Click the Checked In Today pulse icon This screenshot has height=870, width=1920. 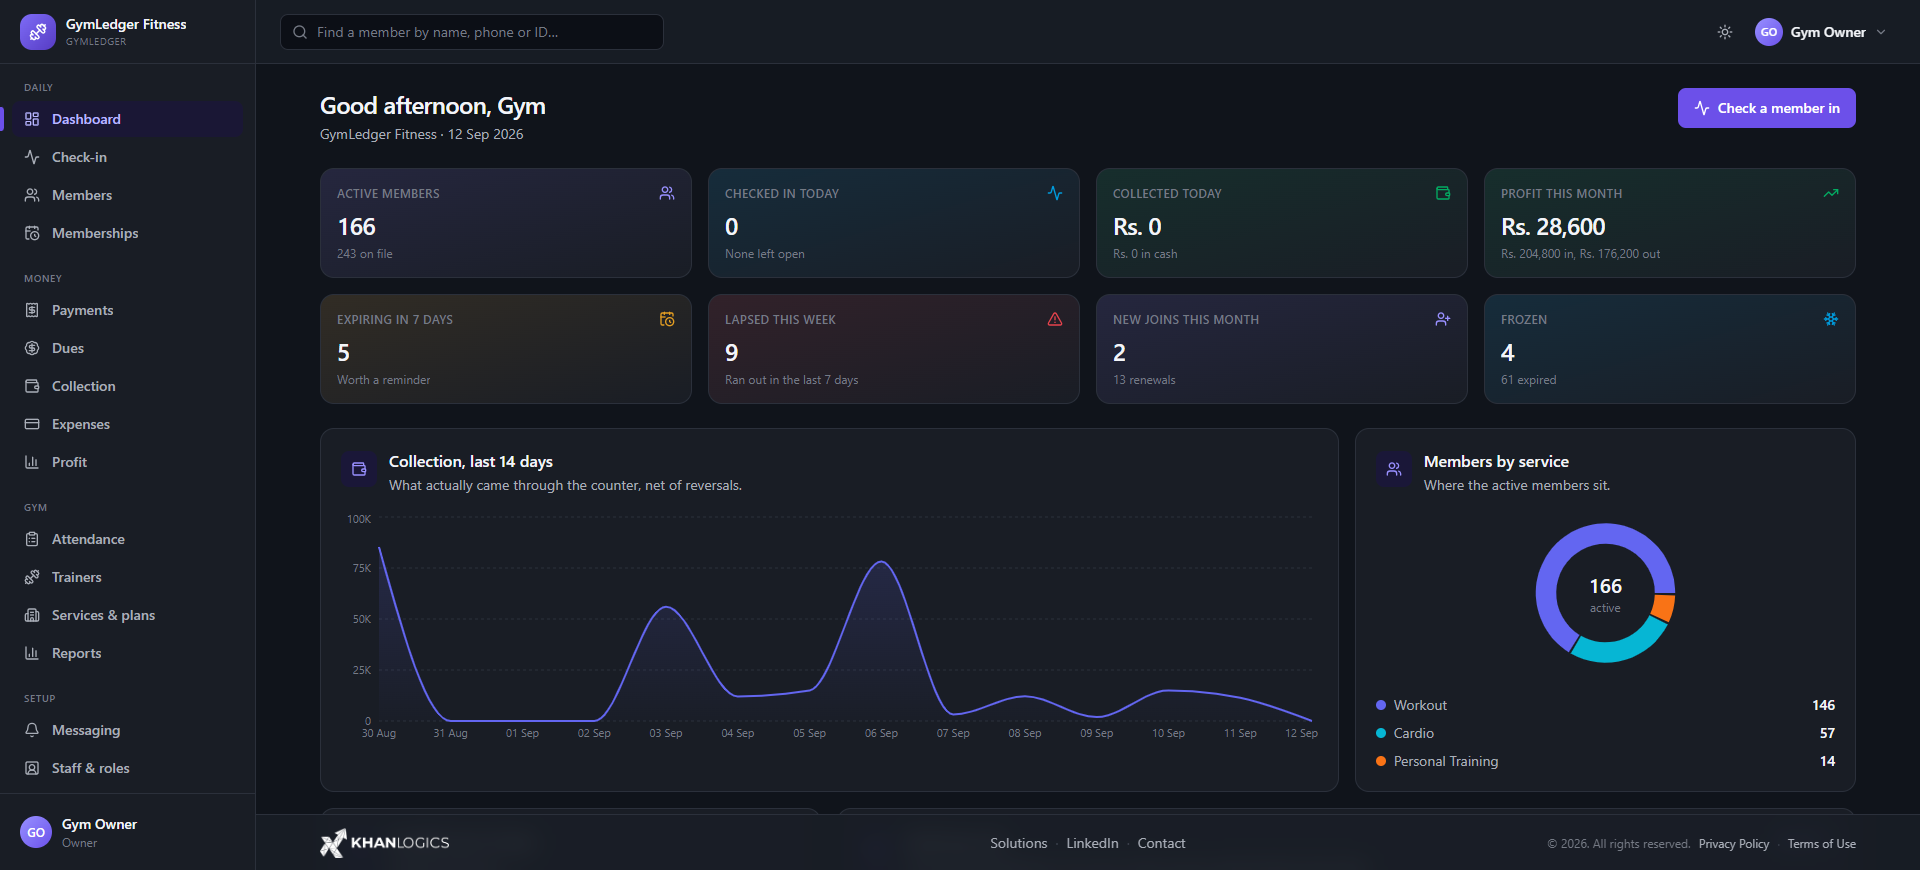click(x=1055, y=193)
